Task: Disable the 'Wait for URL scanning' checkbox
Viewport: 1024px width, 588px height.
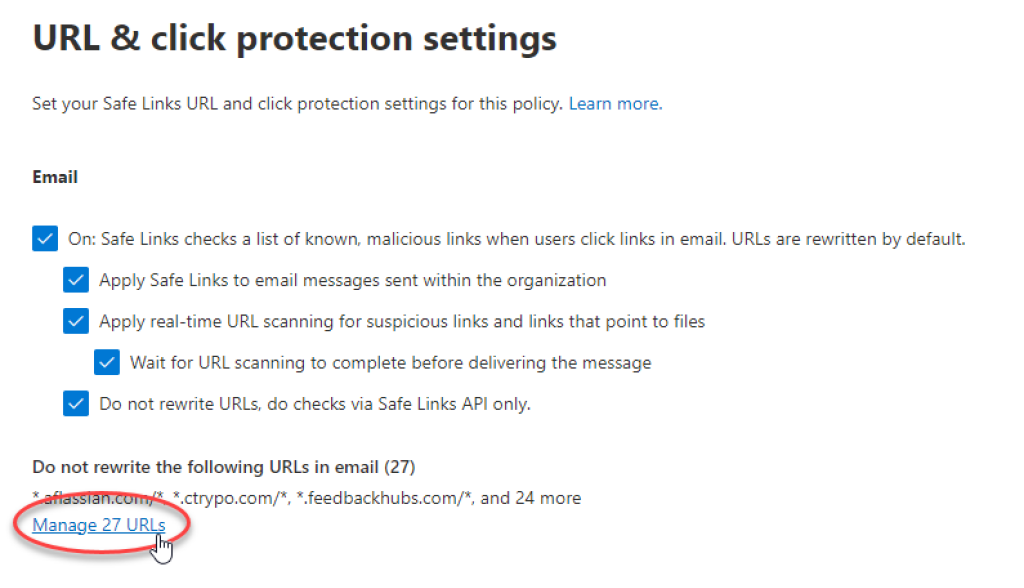Action: tap(107, 362)
